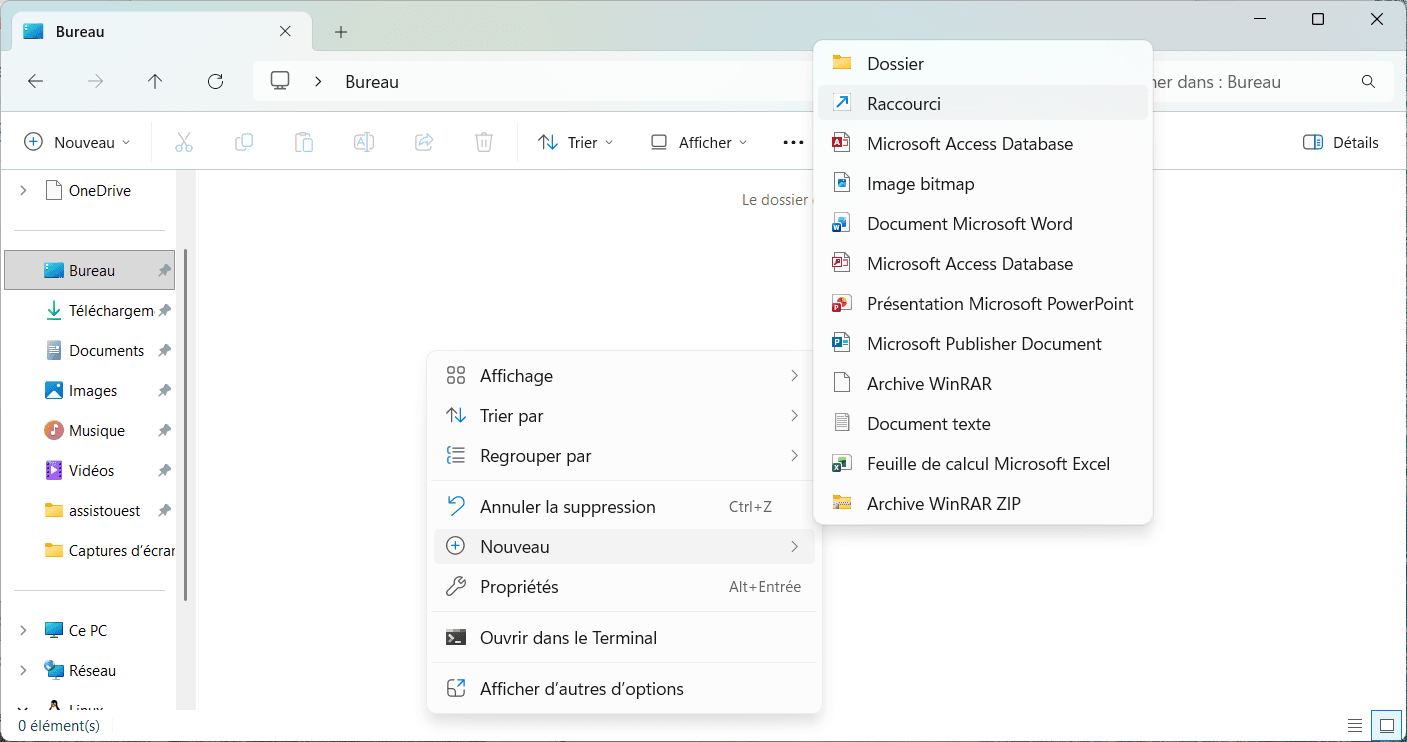Create new Feuille de calcul Microsoft Excel
The width and height of the screenshot is (1407, 742).
tap(983, 464)
